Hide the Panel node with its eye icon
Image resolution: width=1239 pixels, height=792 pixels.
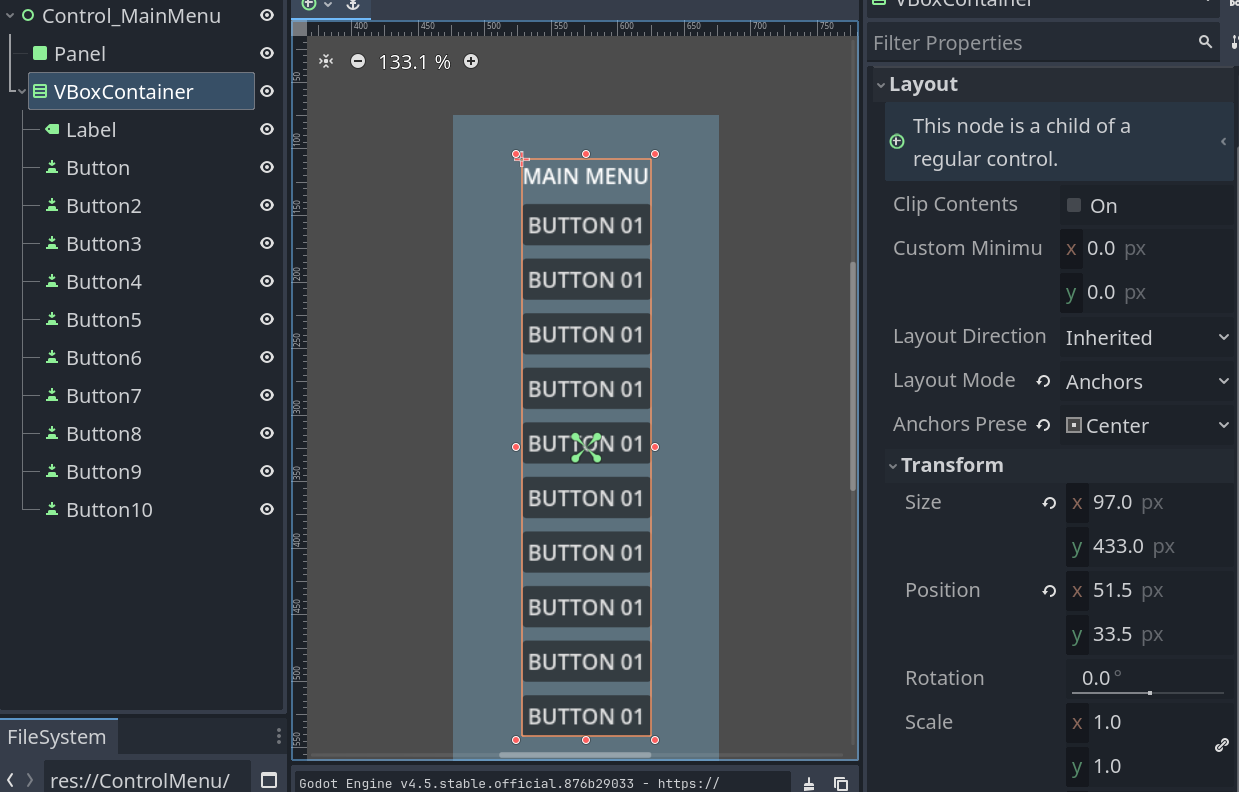(267, 54)
